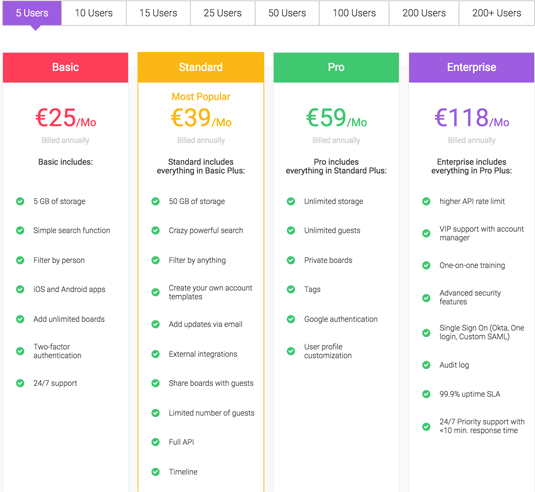Click the checkmark beside Timeline feature
This screenshot has width=535, height=492.
(x=156, y=472)
